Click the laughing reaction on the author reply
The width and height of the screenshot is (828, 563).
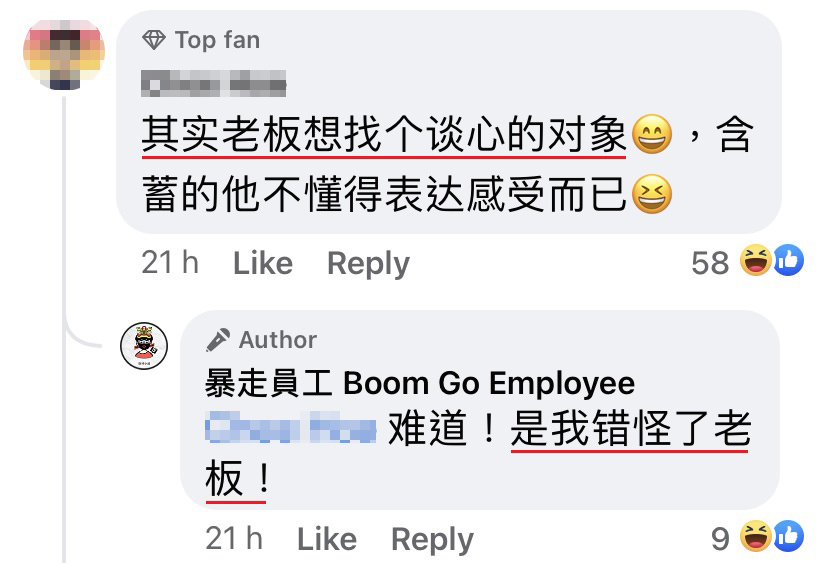tap(755, 536)
